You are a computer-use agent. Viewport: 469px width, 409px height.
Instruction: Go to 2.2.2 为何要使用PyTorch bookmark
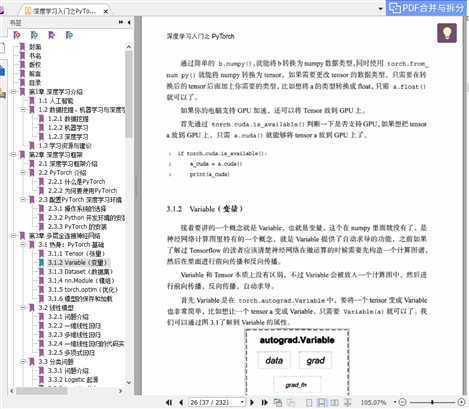tap(82, 191)
